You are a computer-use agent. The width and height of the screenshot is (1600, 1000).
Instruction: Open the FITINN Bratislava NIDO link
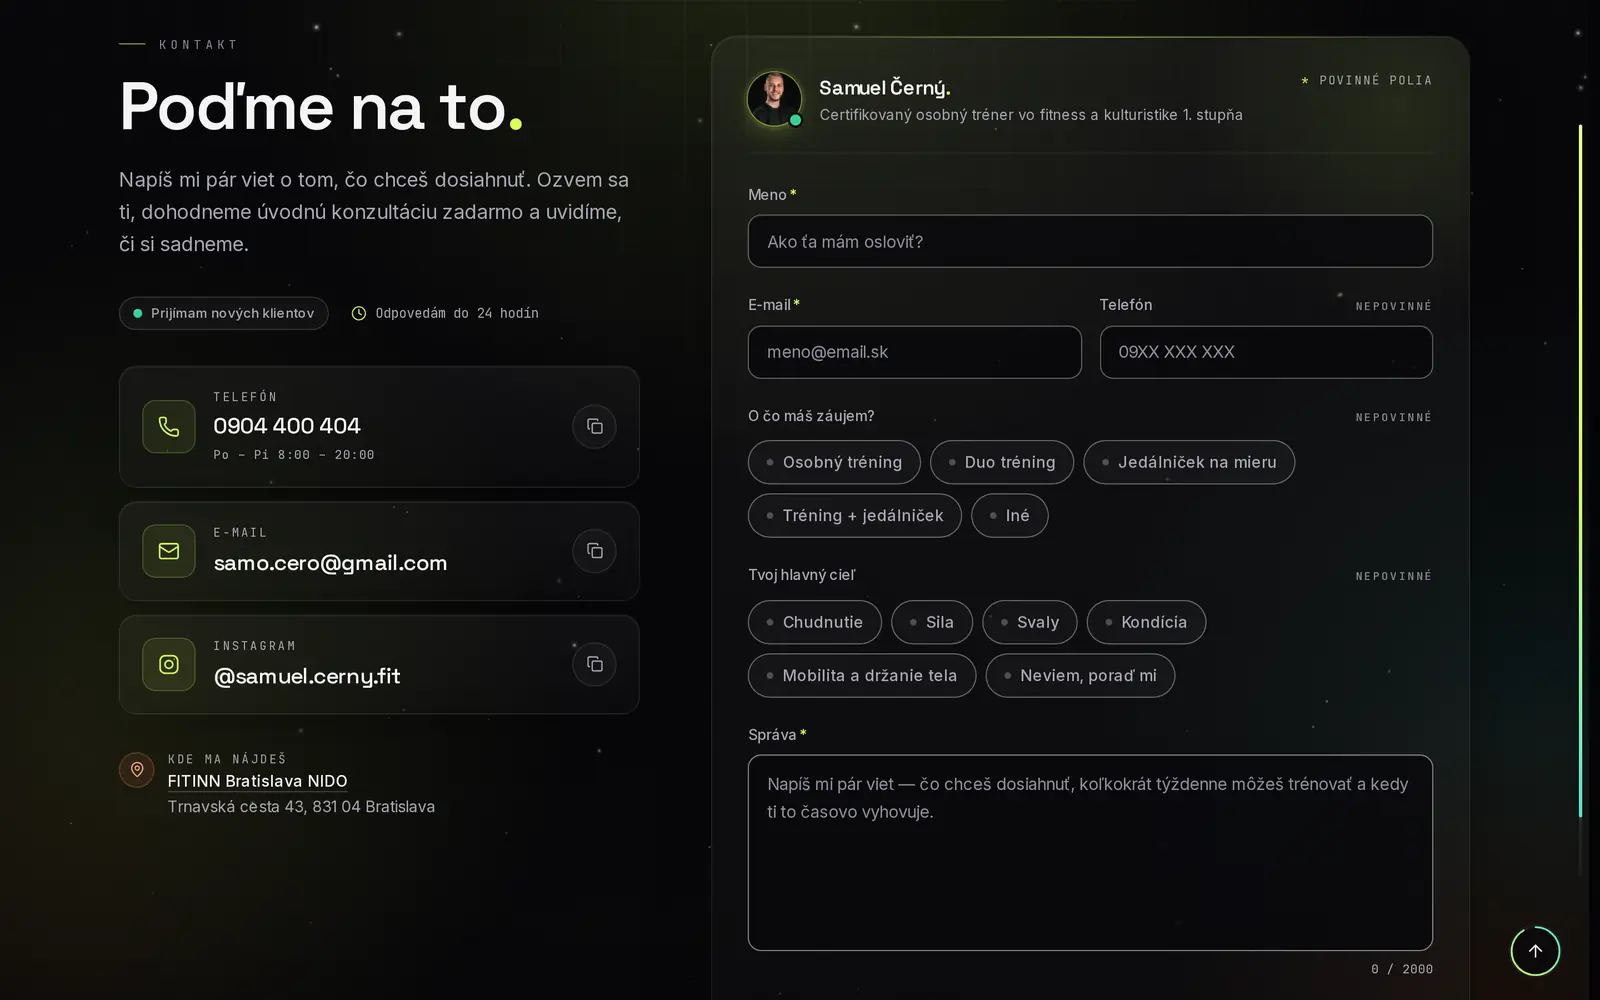257,781
